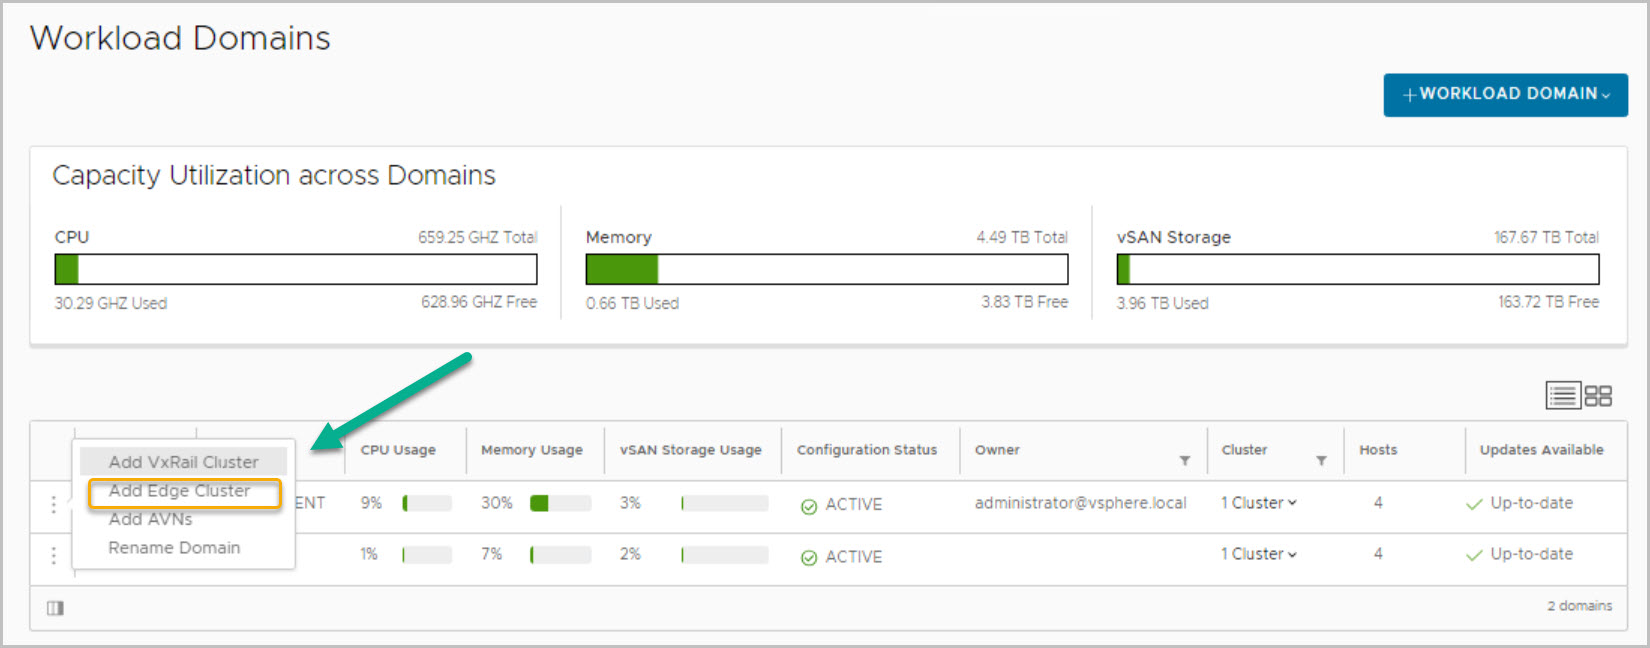Expand first row's 1 Cluster dropdown
1650x648 pixels.
coord(1258,503)
